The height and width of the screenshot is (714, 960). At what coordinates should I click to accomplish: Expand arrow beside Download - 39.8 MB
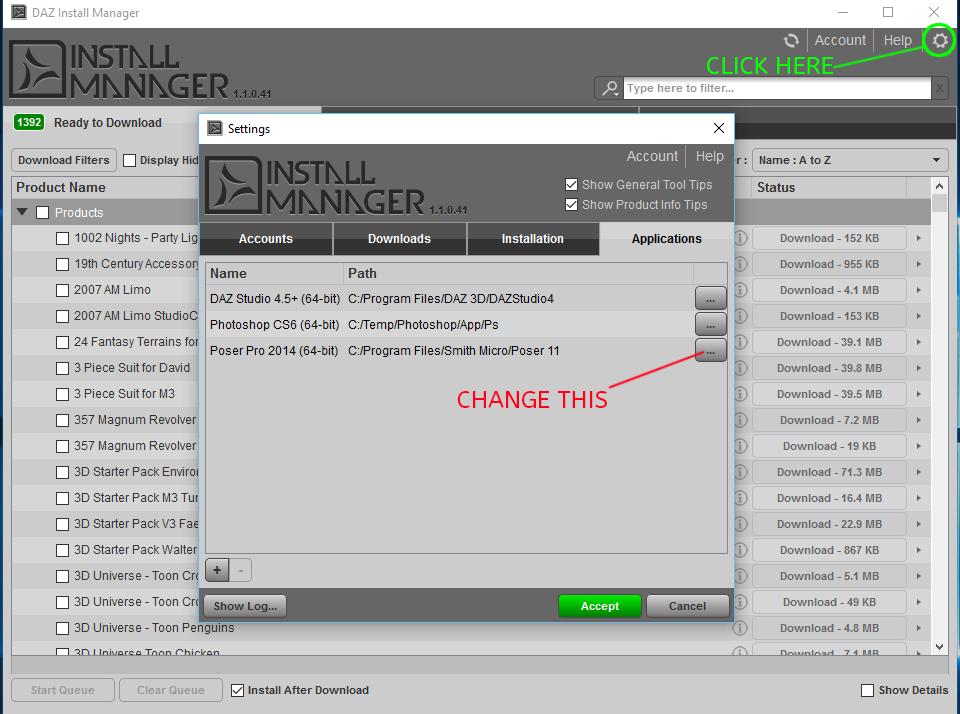pos(918,368)
